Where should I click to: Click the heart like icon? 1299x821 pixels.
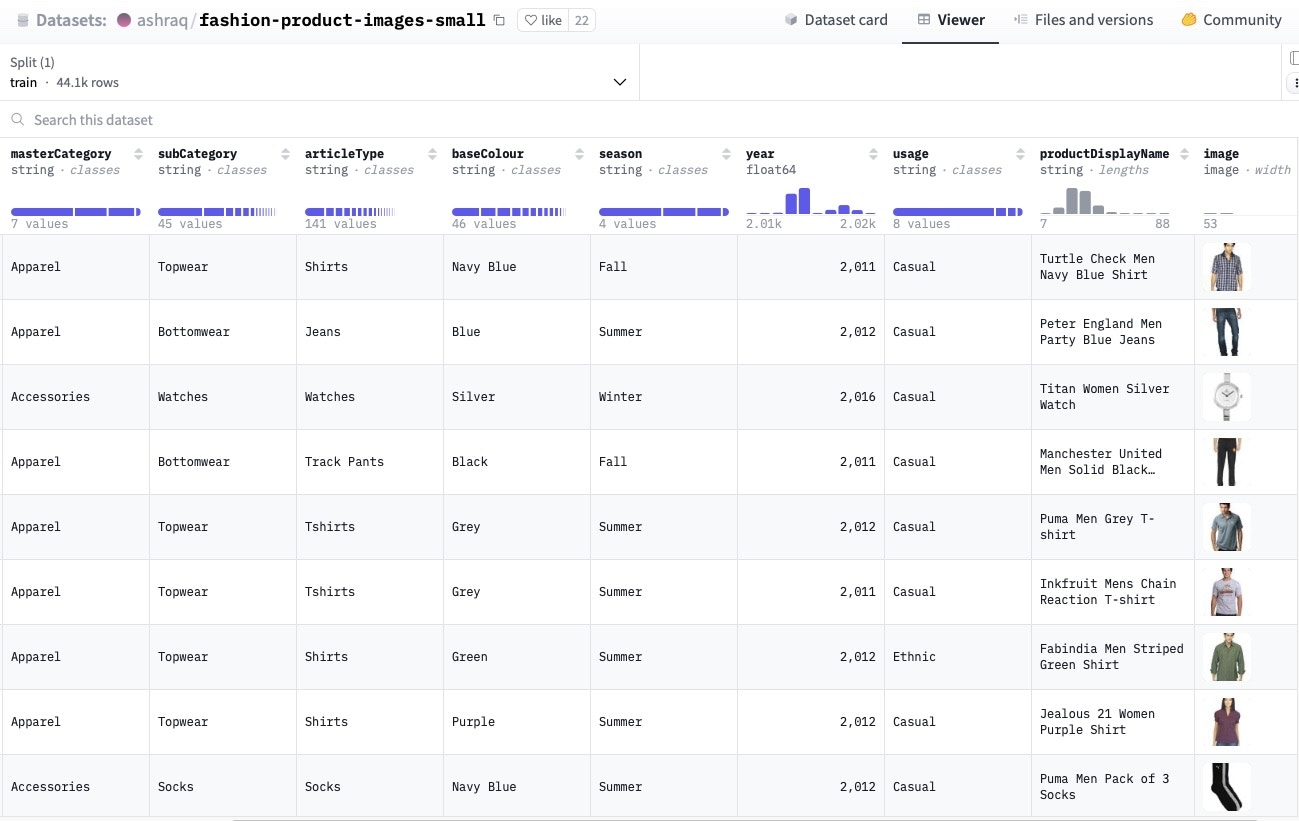point(531,20)
